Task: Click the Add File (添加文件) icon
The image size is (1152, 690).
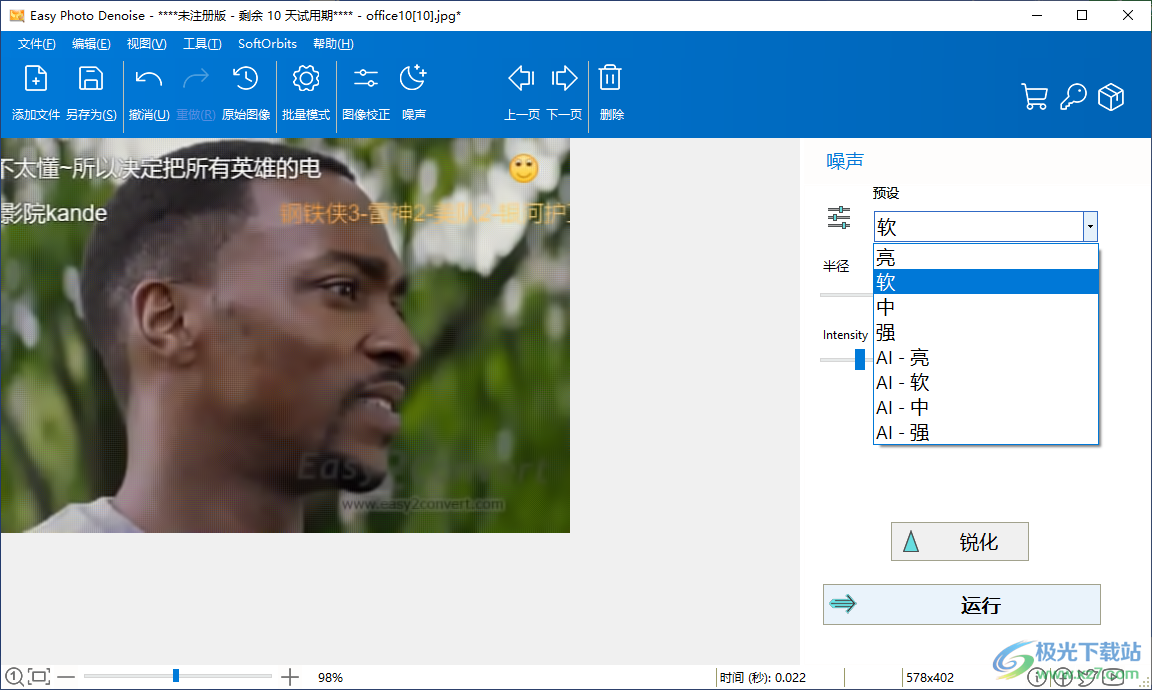Action: [x=35, y=79]
